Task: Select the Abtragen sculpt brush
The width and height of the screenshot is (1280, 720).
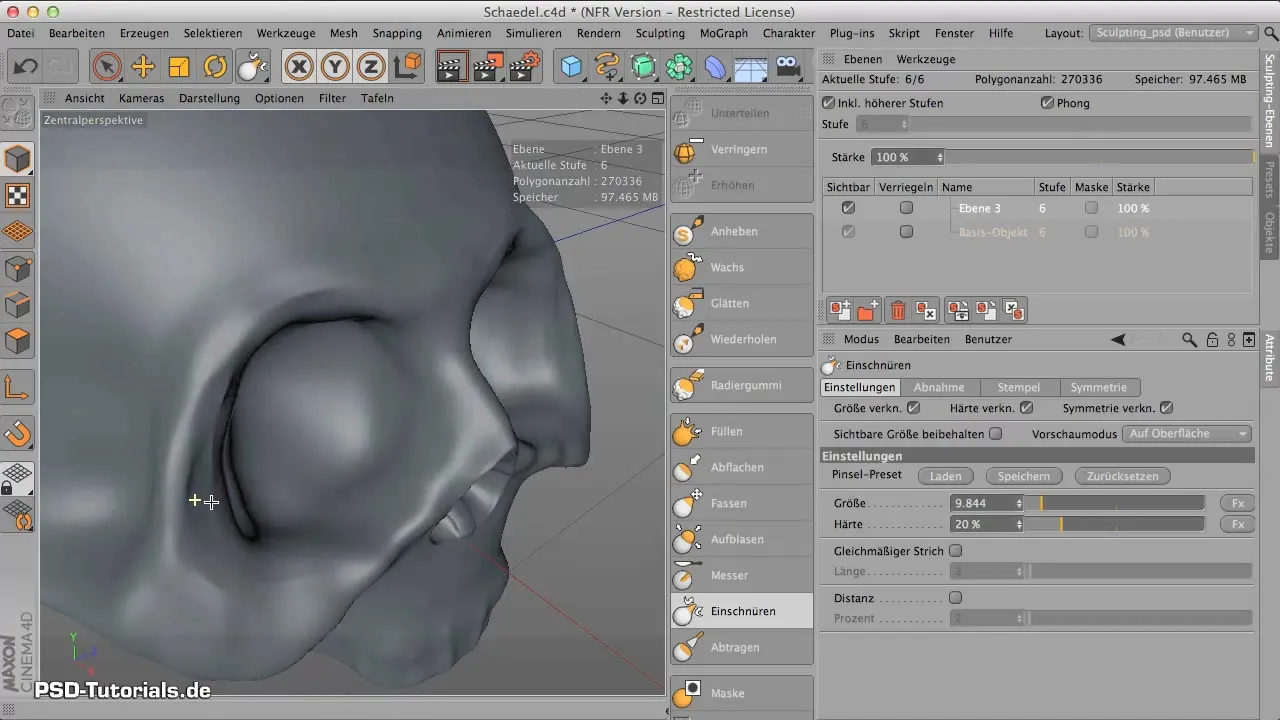Action: pos(741,647)
